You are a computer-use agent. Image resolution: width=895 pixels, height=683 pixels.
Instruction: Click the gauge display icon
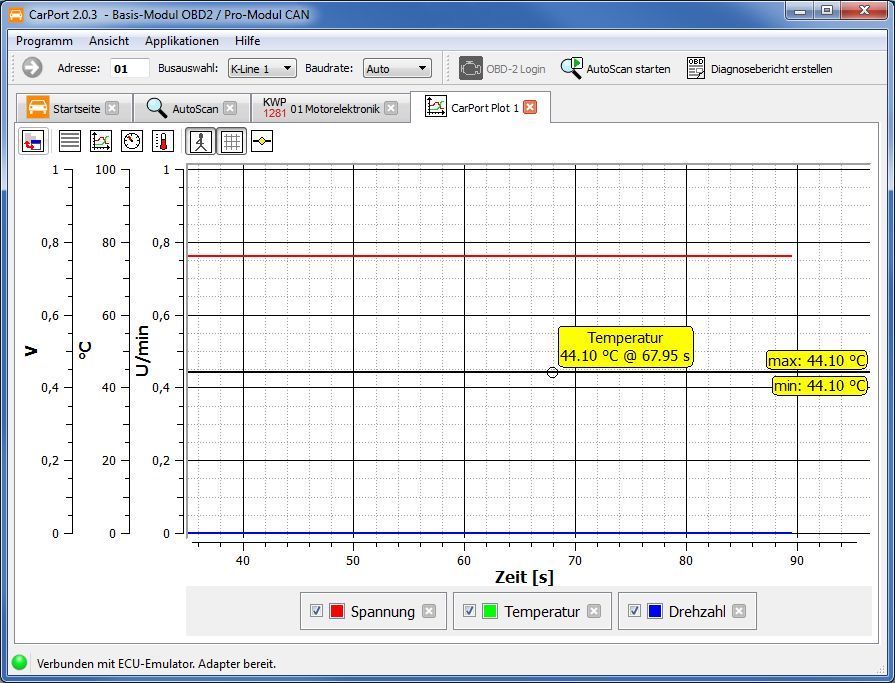click(132, 141)
